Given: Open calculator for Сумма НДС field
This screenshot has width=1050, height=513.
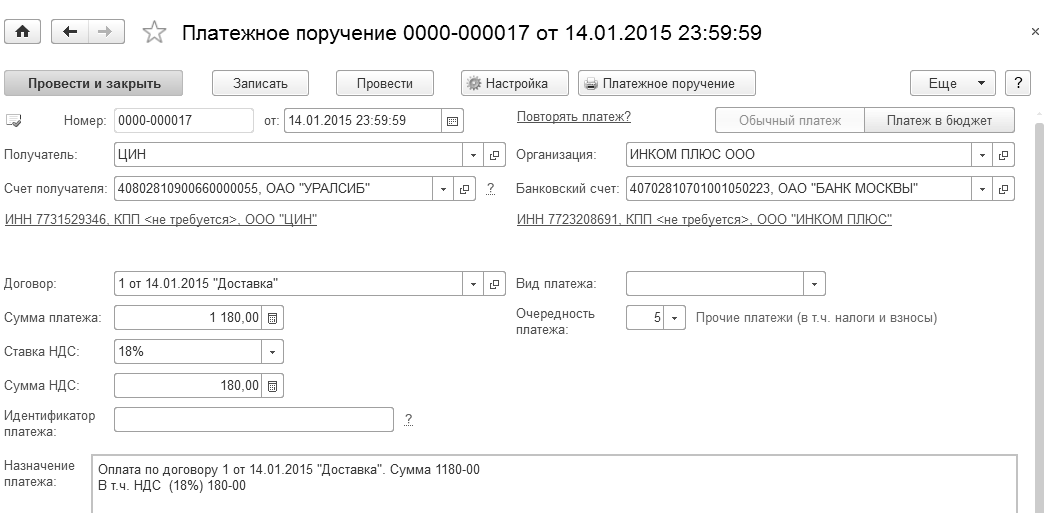Looking at the screenshot, I should click(274, 385).
